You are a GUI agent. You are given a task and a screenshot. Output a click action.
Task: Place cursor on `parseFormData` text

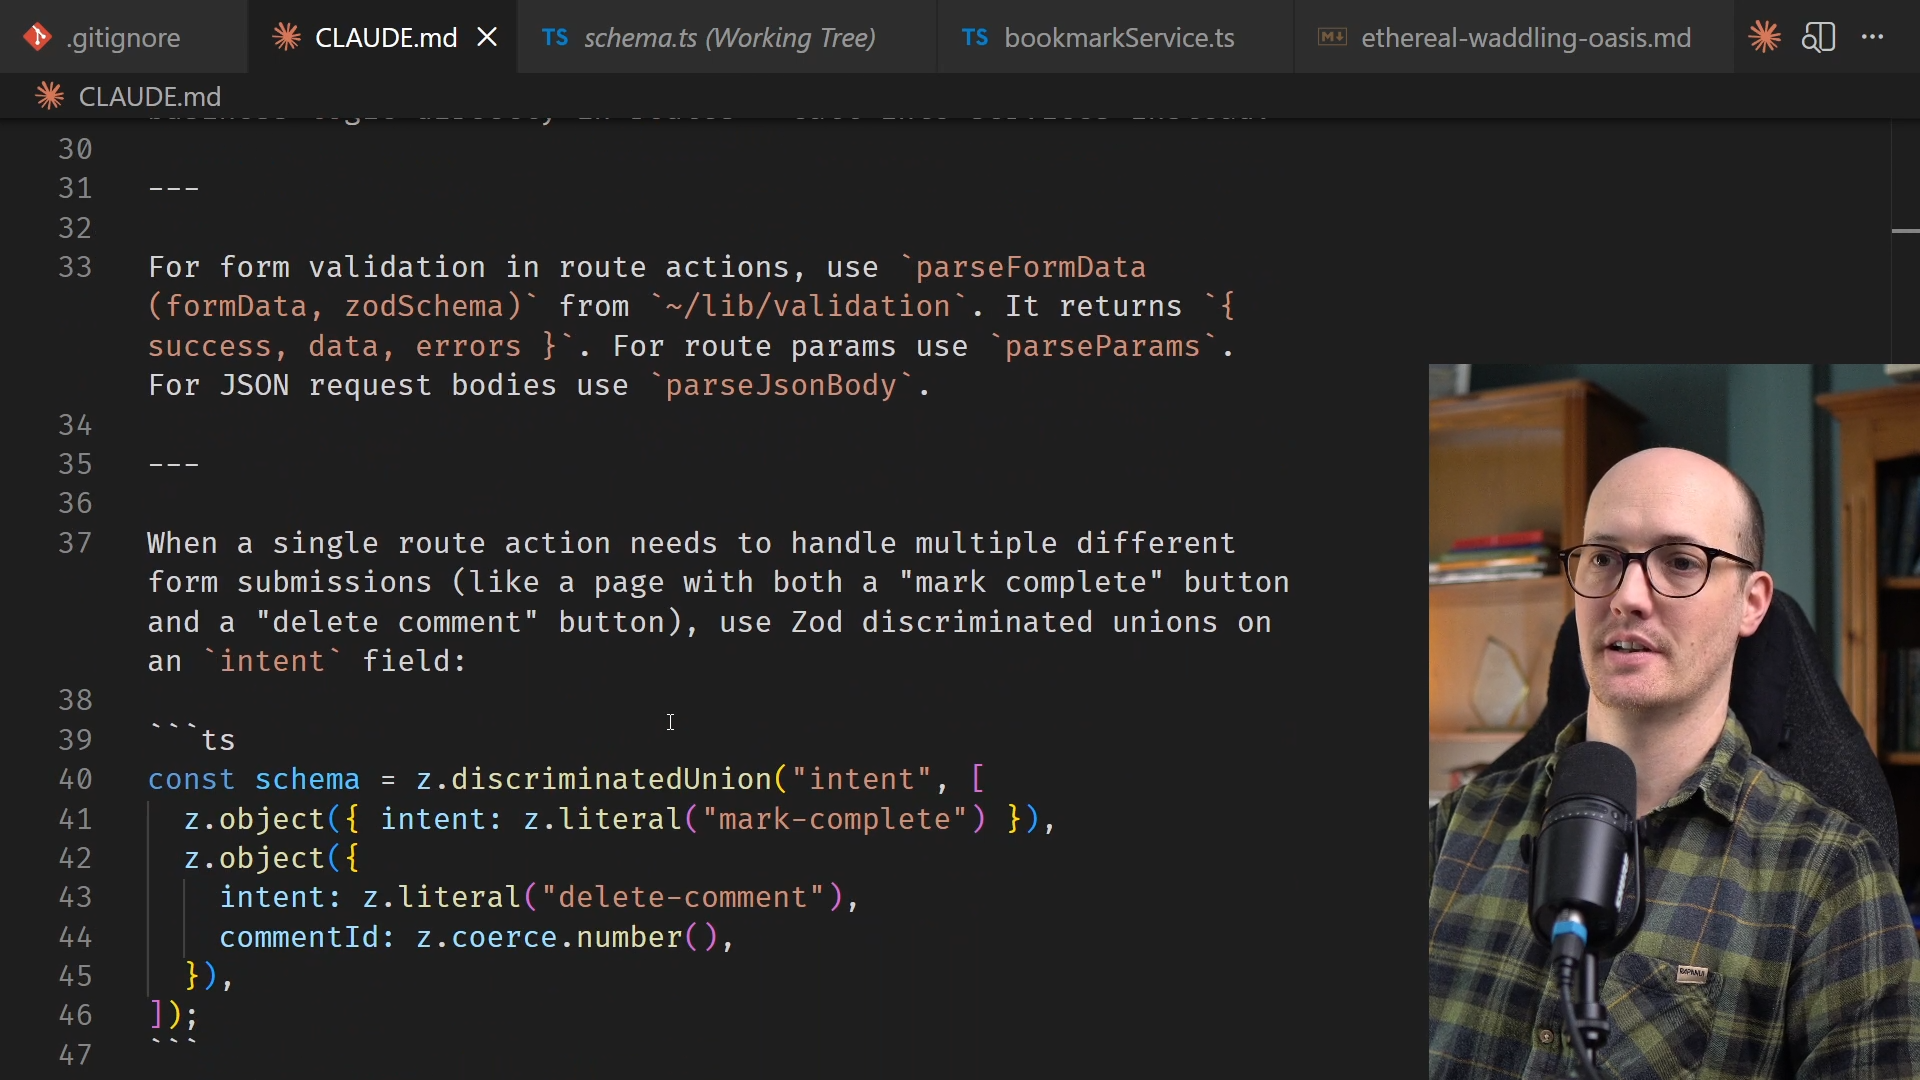[1030, 267]
